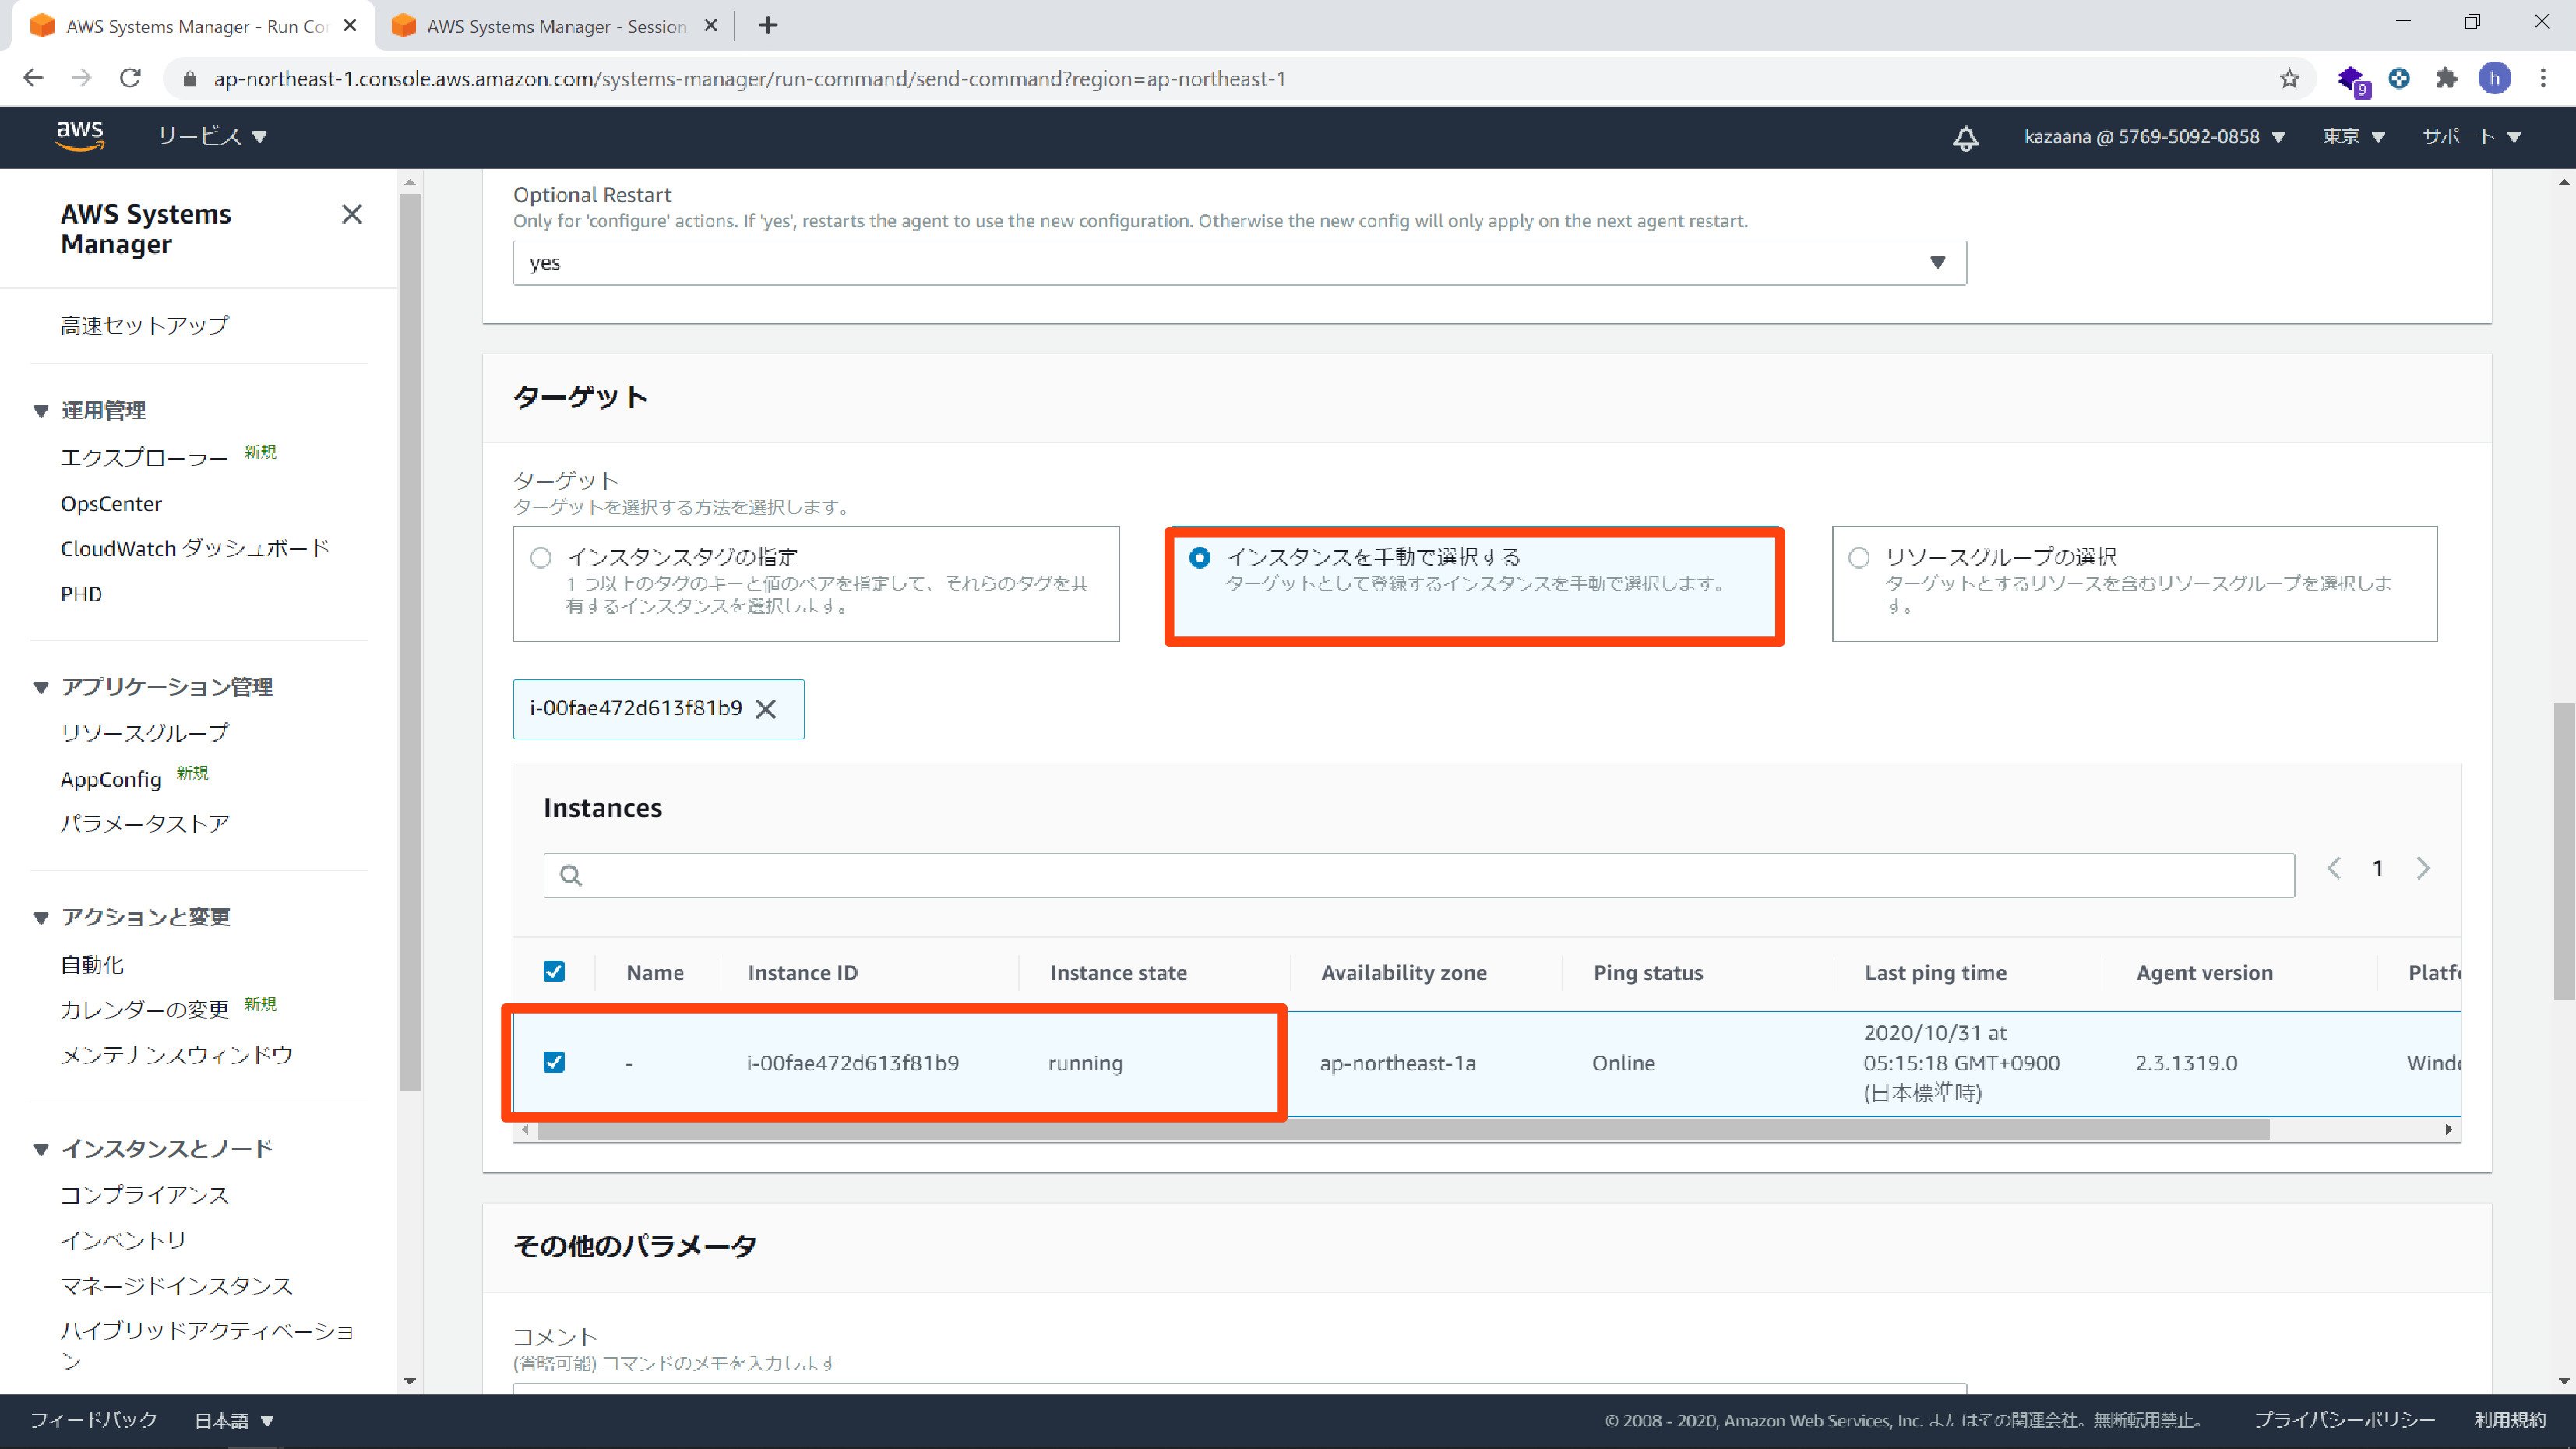
Task: Open 自動化 in sidebar
Action: 92,964
